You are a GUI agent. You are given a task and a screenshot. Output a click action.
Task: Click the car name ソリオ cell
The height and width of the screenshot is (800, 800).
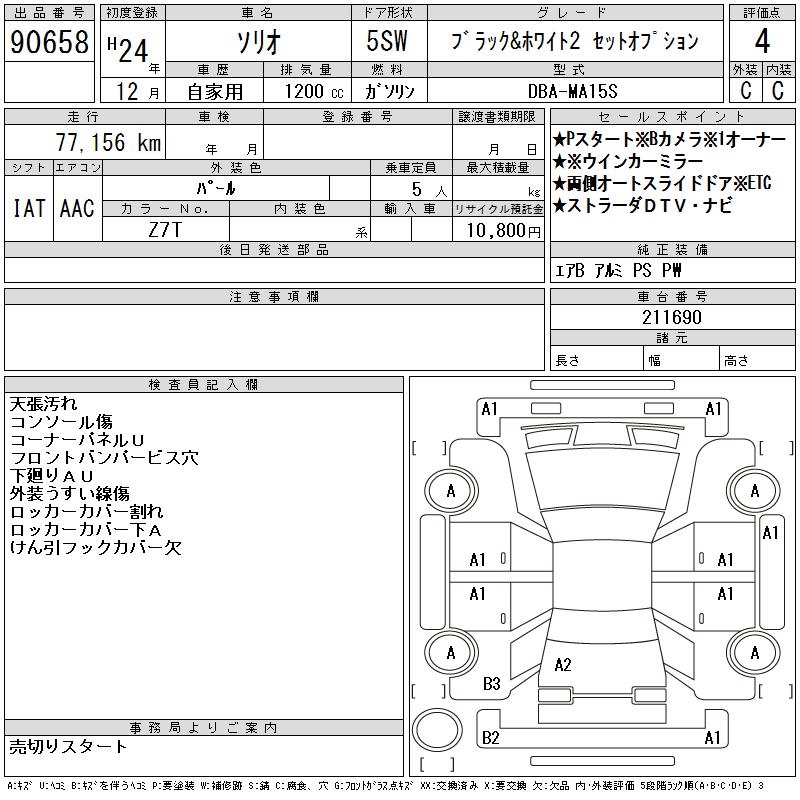pyautogui.click(x=258, y=41)
